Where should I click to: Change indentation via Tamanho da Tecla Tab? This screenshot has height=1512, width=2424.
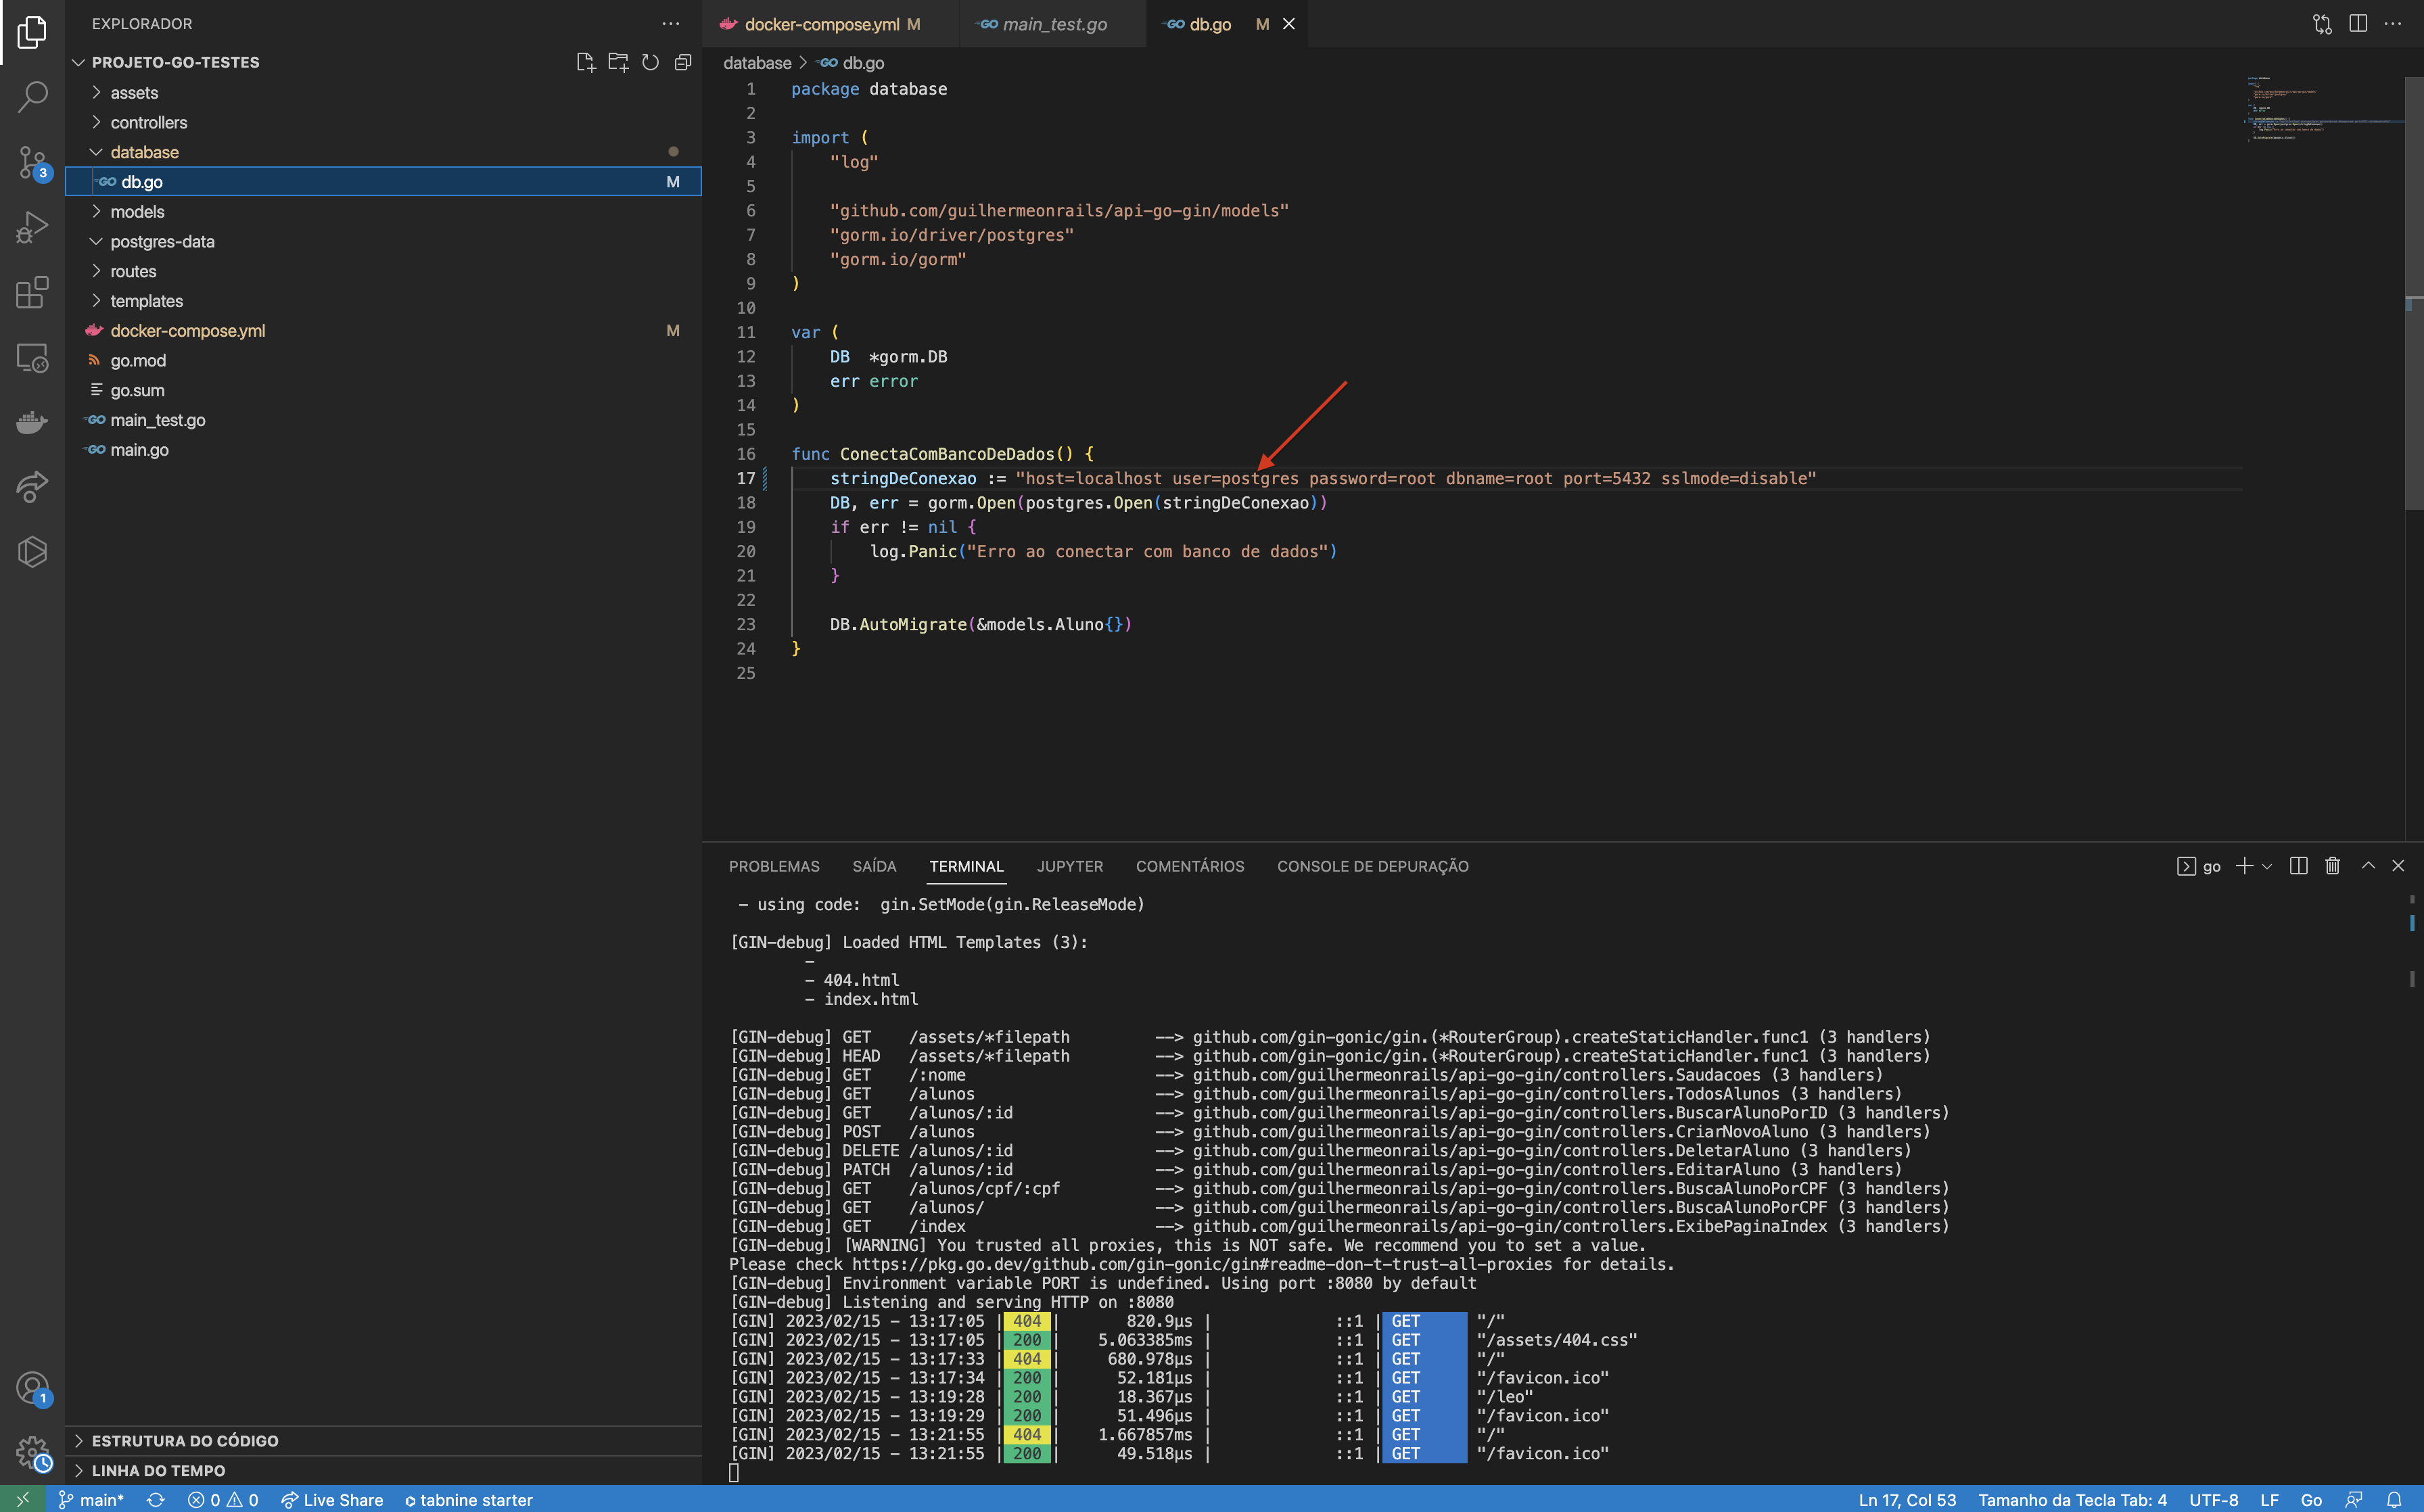click(x=2072, y=1499)
